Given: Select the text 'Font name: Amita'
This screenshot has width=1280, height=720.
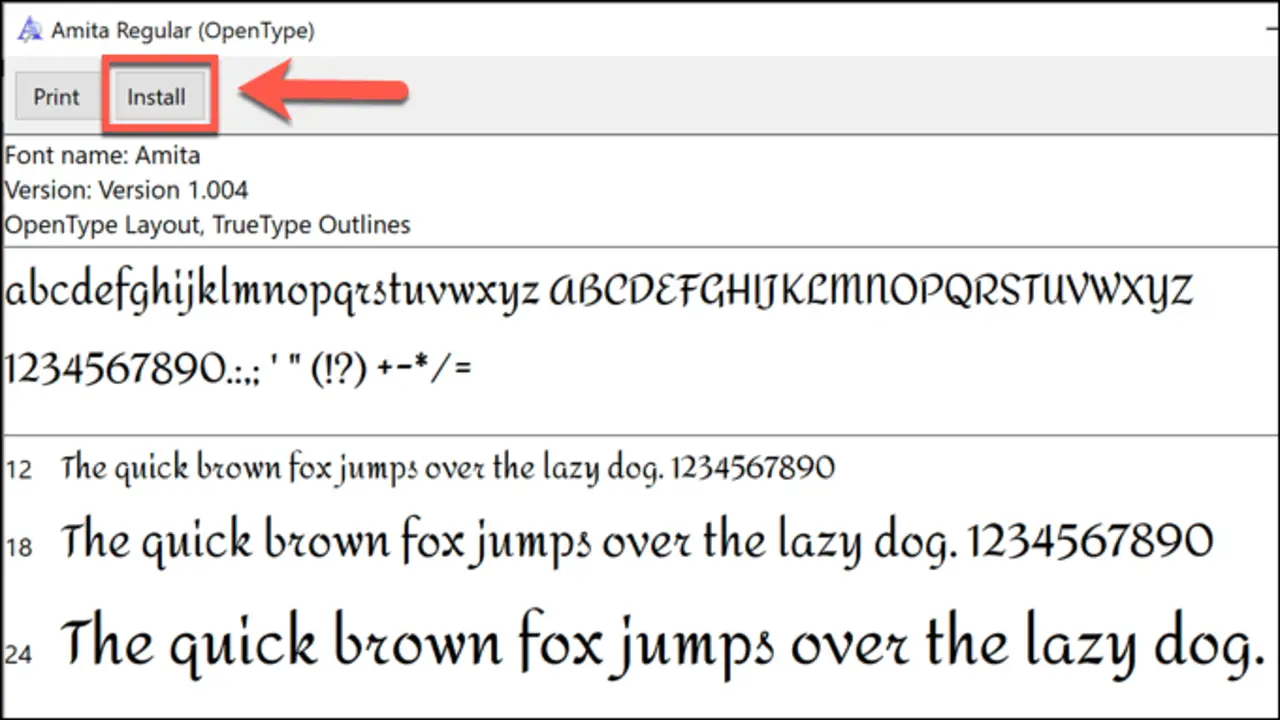Looking at the screenshot, I should 103,156.
